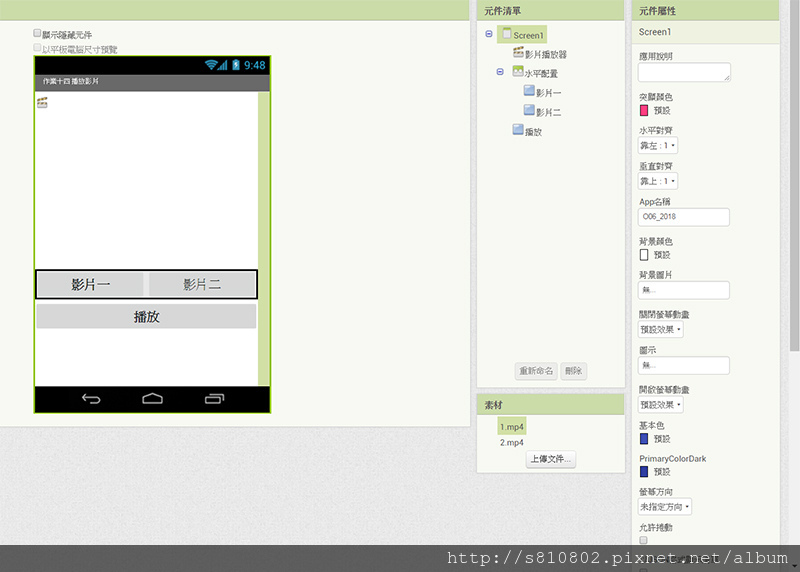The width and height of the screenshot is (800, 572).
Task: Click the 上傳文件 button
Action: click(551, 459)
